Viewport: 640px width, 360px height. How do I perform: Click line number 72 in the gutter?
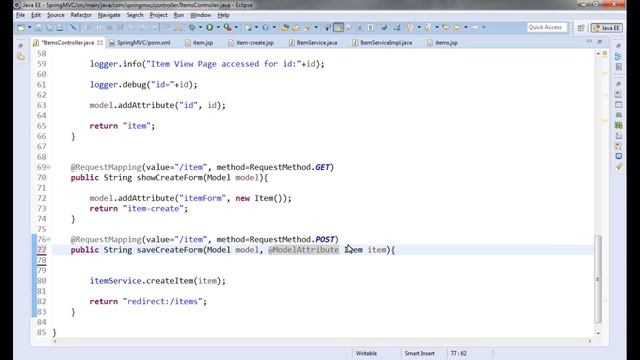tap(42, 198)
